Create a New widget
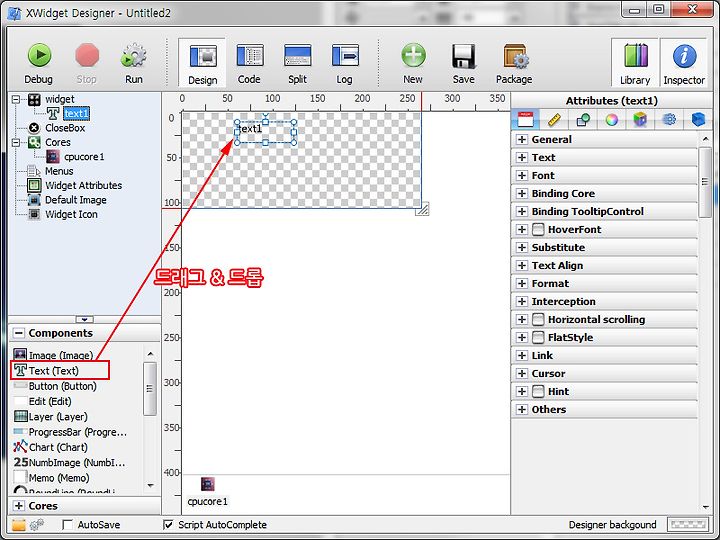Viewport: 720px width, 540px height. click(413, 63)
